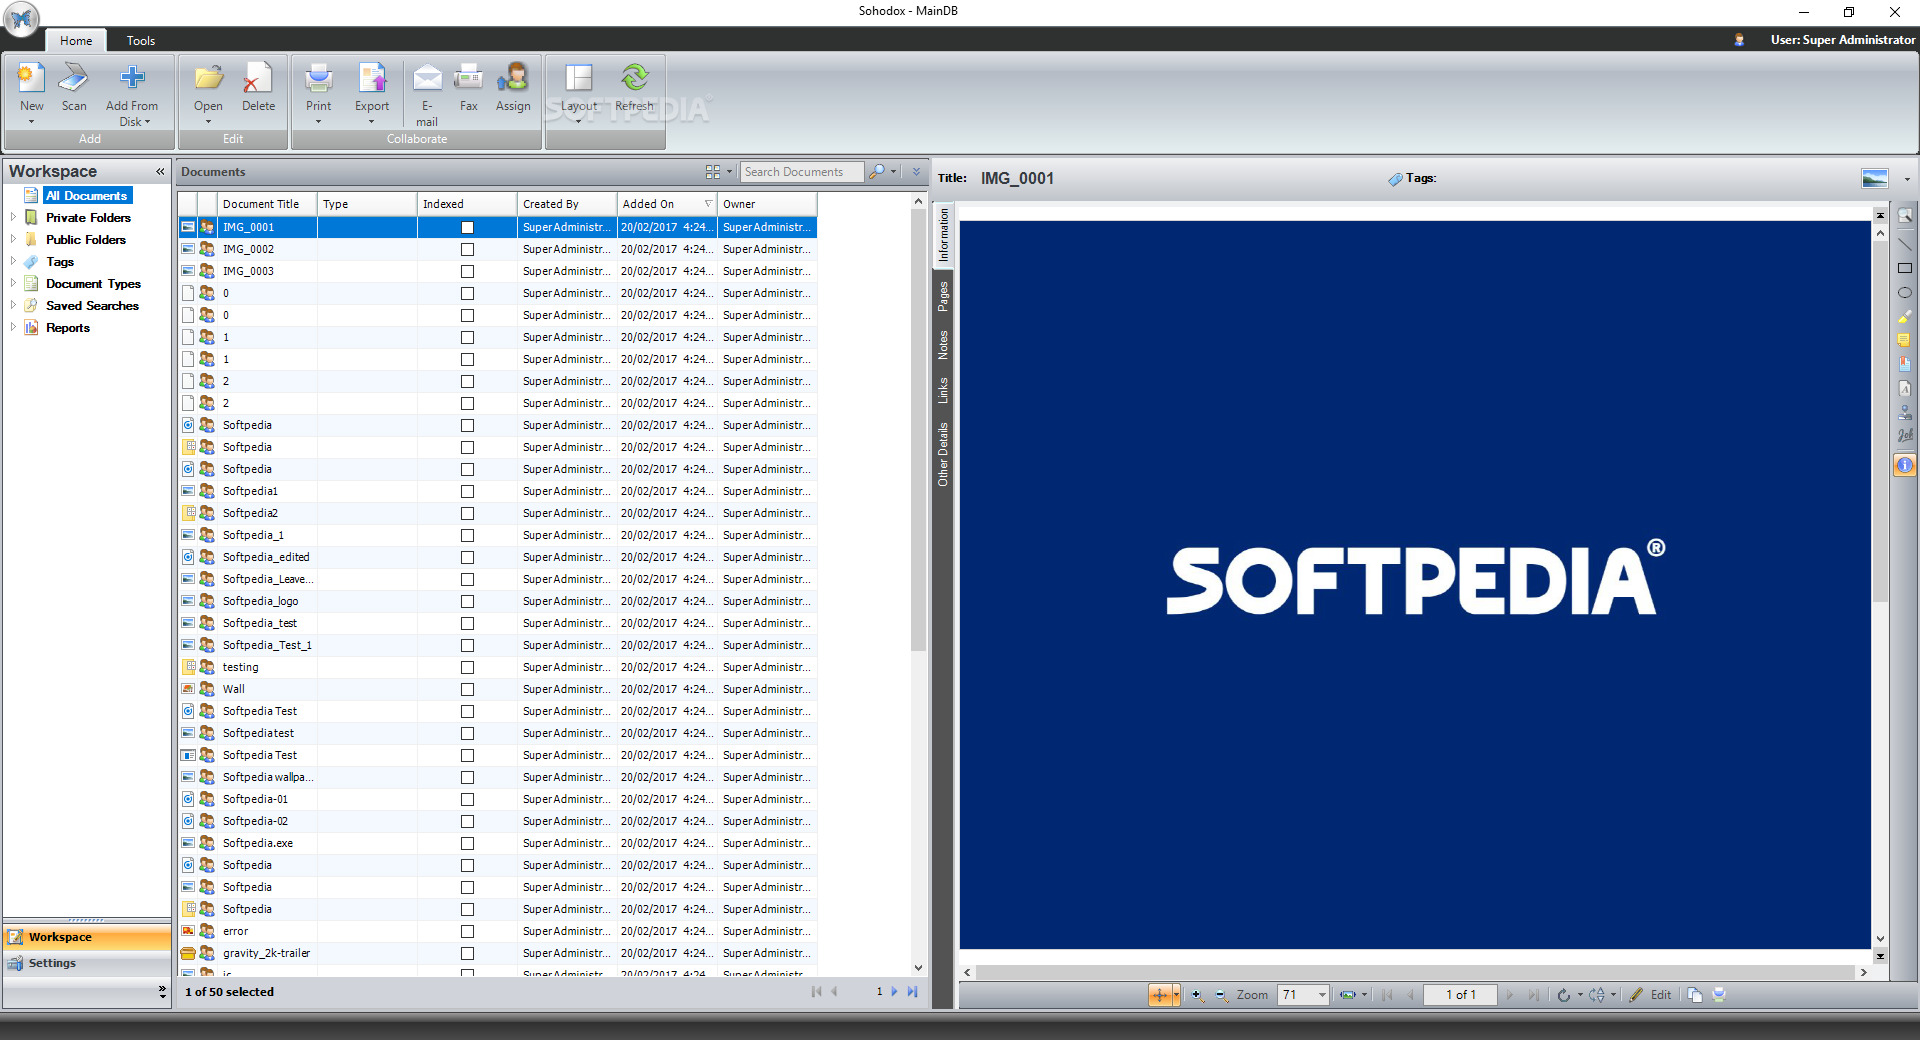This screenshot has width=1920, height=1040.
Task: Click the Search Documents field
Action: click(802, 172)
